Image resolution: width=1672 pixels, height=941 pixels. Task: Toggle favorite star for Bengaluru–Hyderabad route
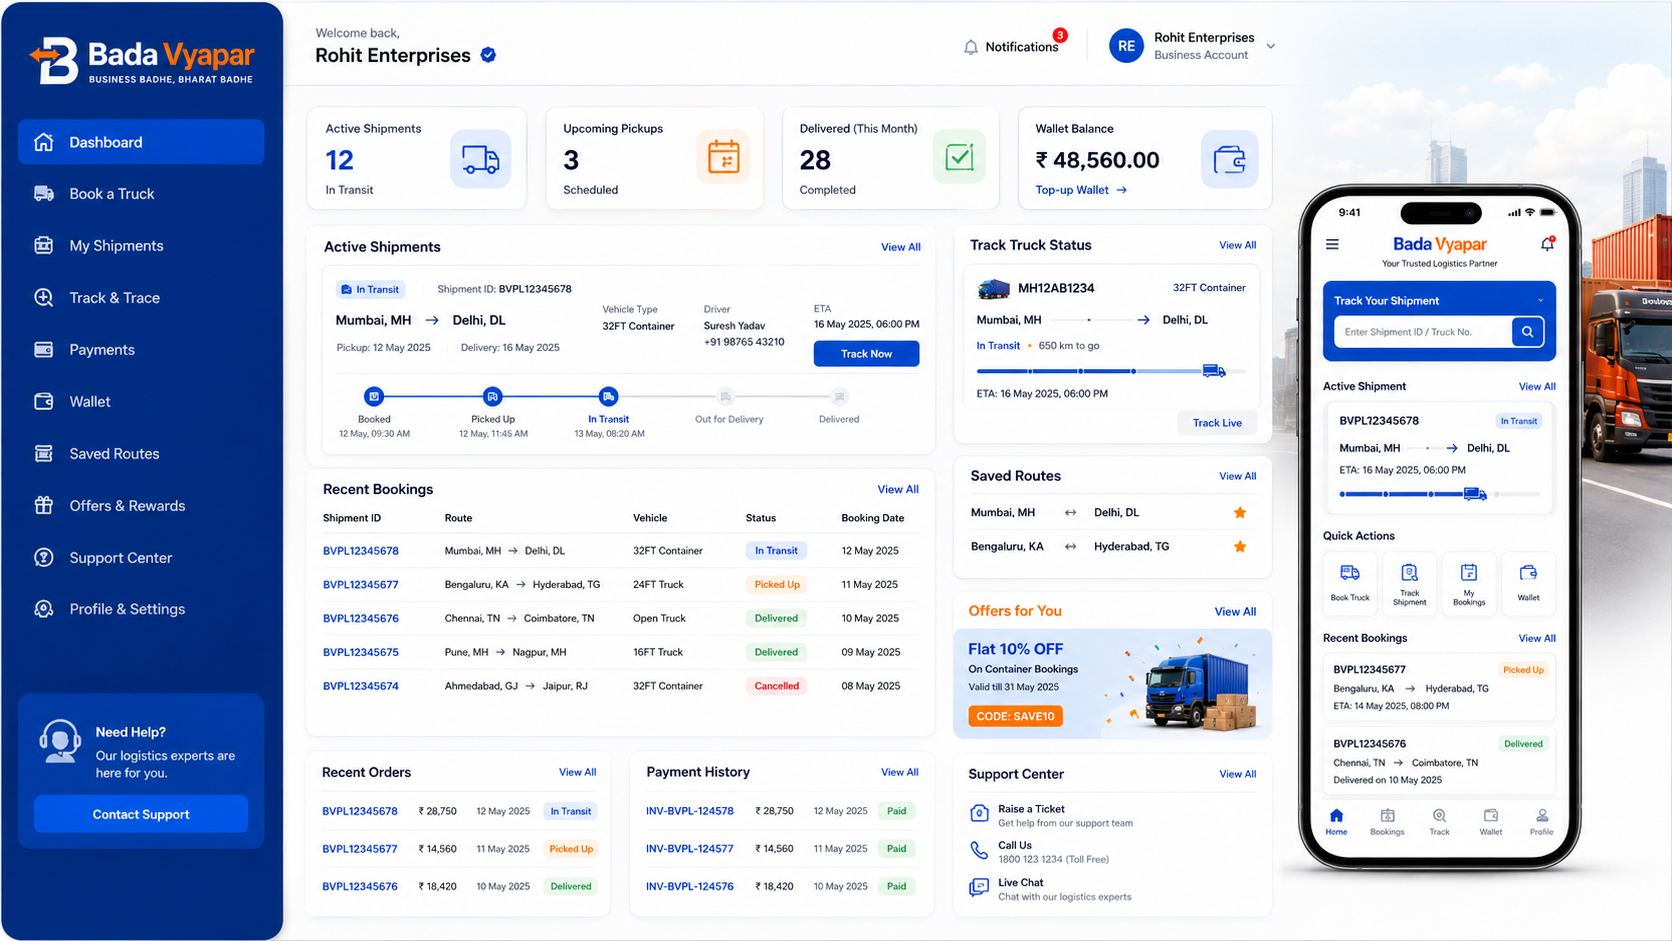pos(1240,547)
